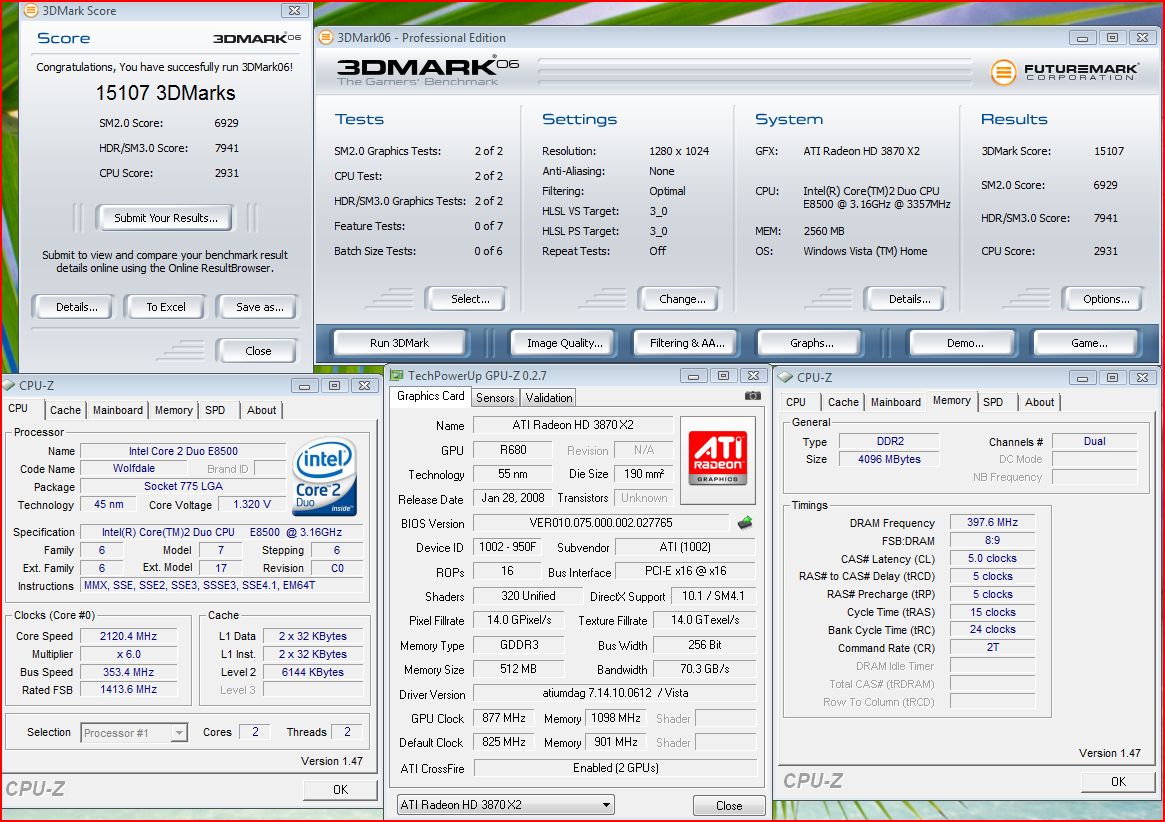Image resolution: width=1165 pixels, height=822 pixels.
Task: Open Memory tab in left CPU-Z window
Action: [x=174, y=410]
